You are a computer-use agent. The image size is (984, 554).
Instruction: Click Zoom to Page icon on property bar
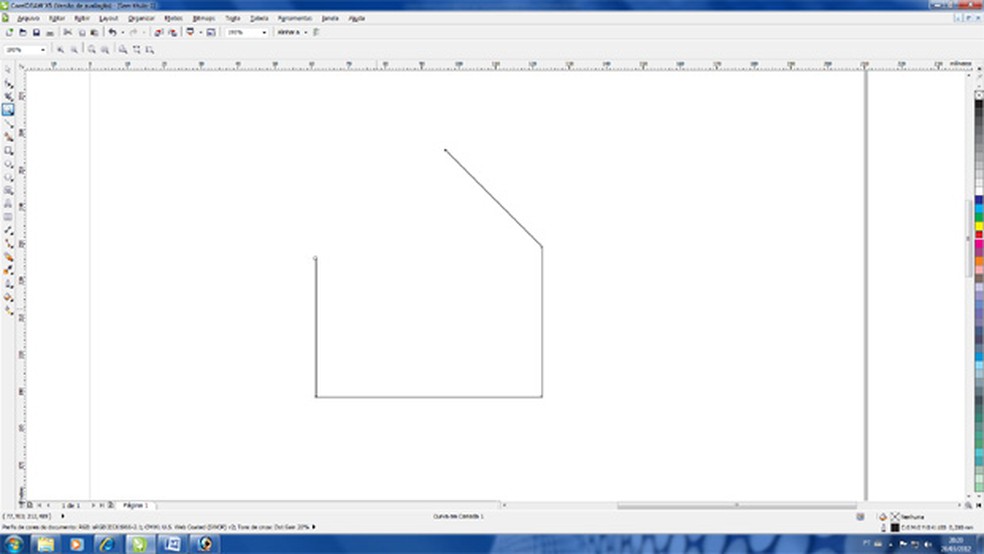coord(123,50)
